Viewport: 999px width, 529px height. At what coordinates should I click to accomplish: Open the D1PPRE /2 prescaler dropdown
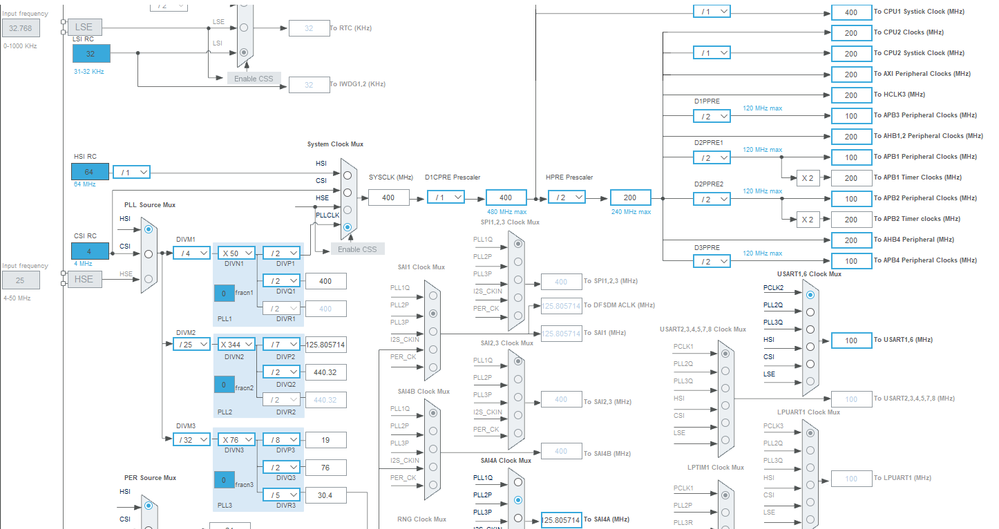[x=712, y=117]
